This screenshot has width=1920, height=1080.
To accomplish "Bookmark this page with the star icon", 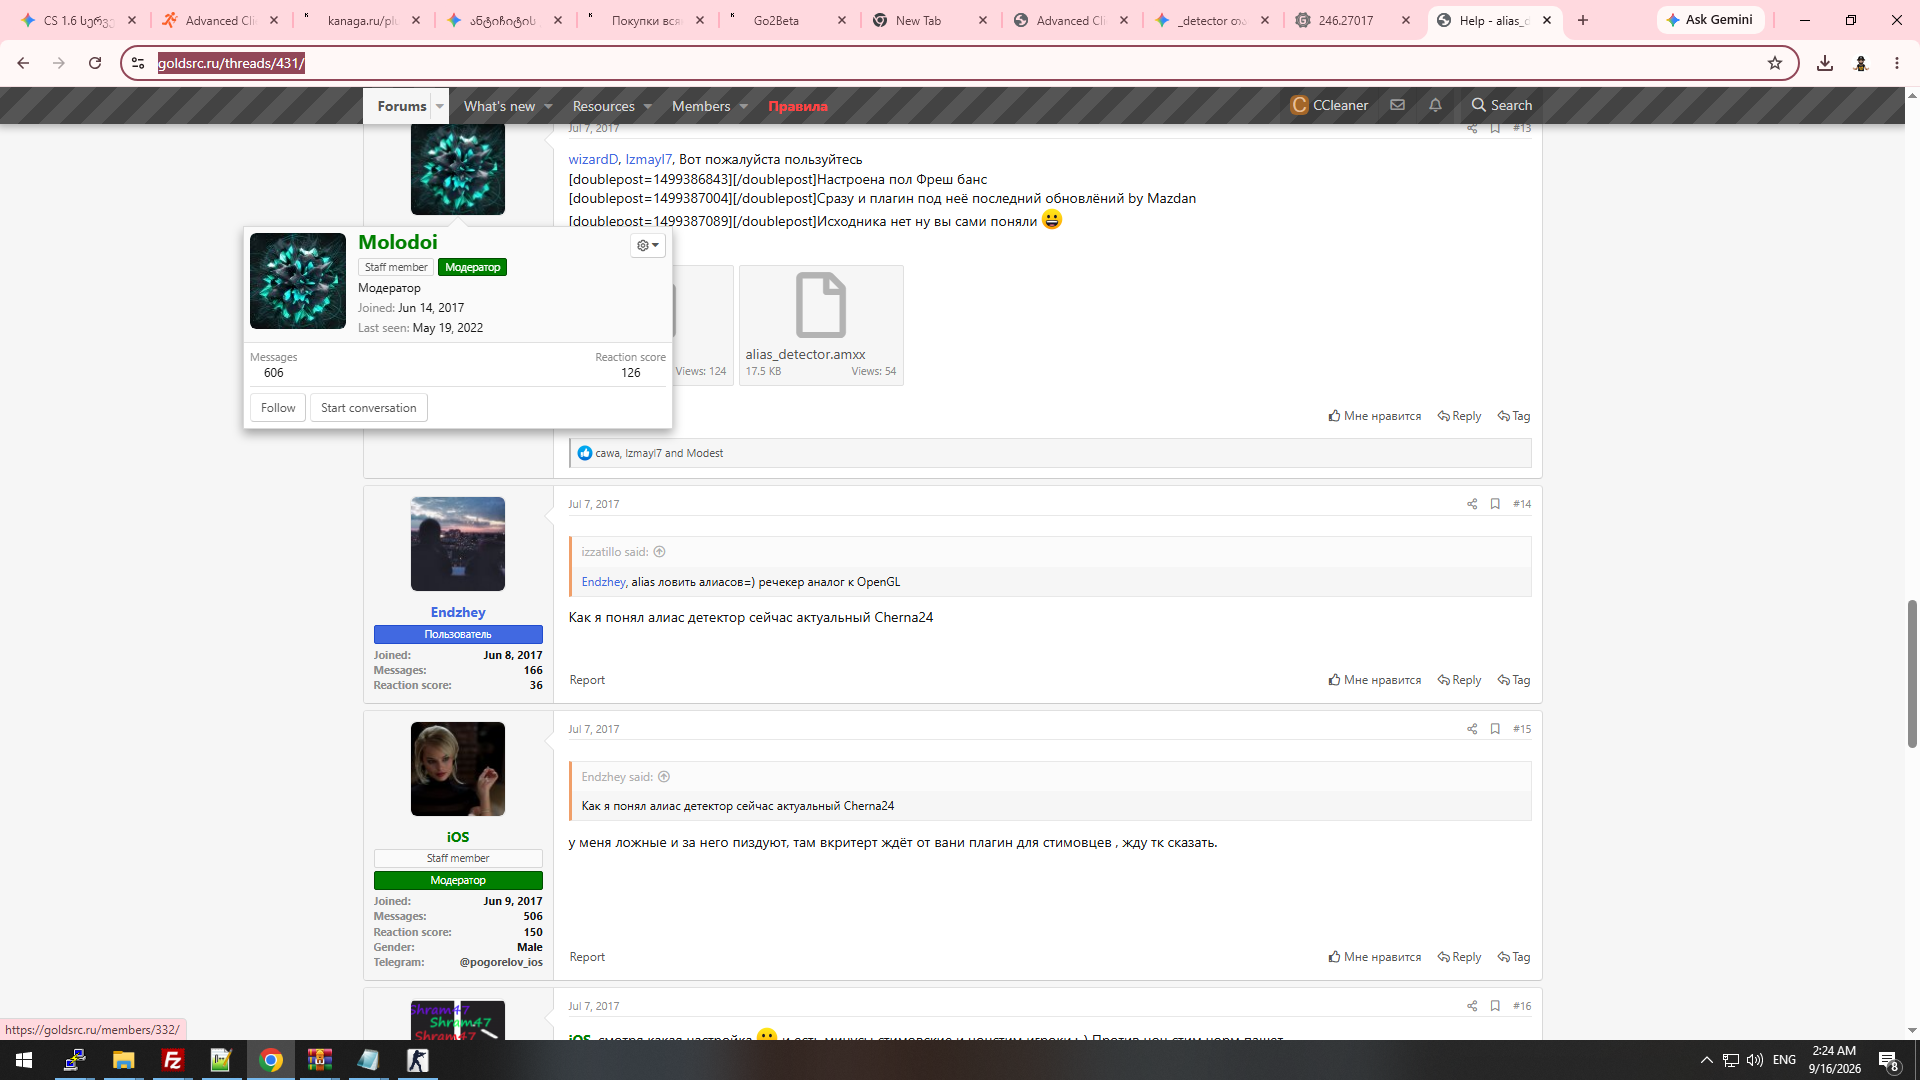I will 1775,63.
